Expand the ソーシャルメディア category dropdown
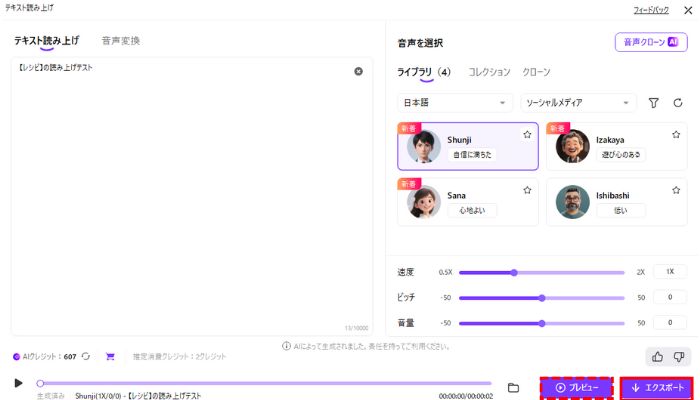Image resolution: width=700 pixels, height=400 pixels. [578, 102]
